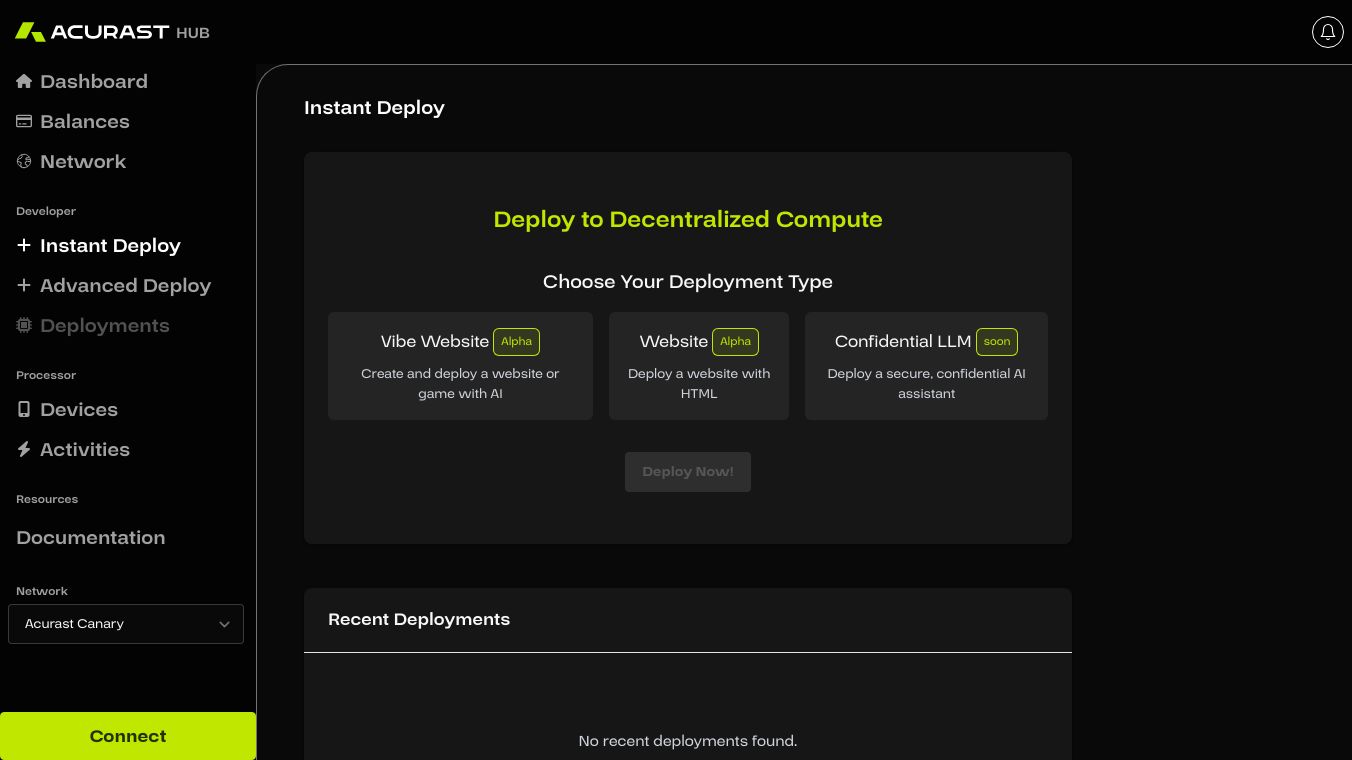The width and height of the screenshot is (1352, 760).
Task: Click the plus icon beside Instant Deploy
Action: (x=24, y=245)
